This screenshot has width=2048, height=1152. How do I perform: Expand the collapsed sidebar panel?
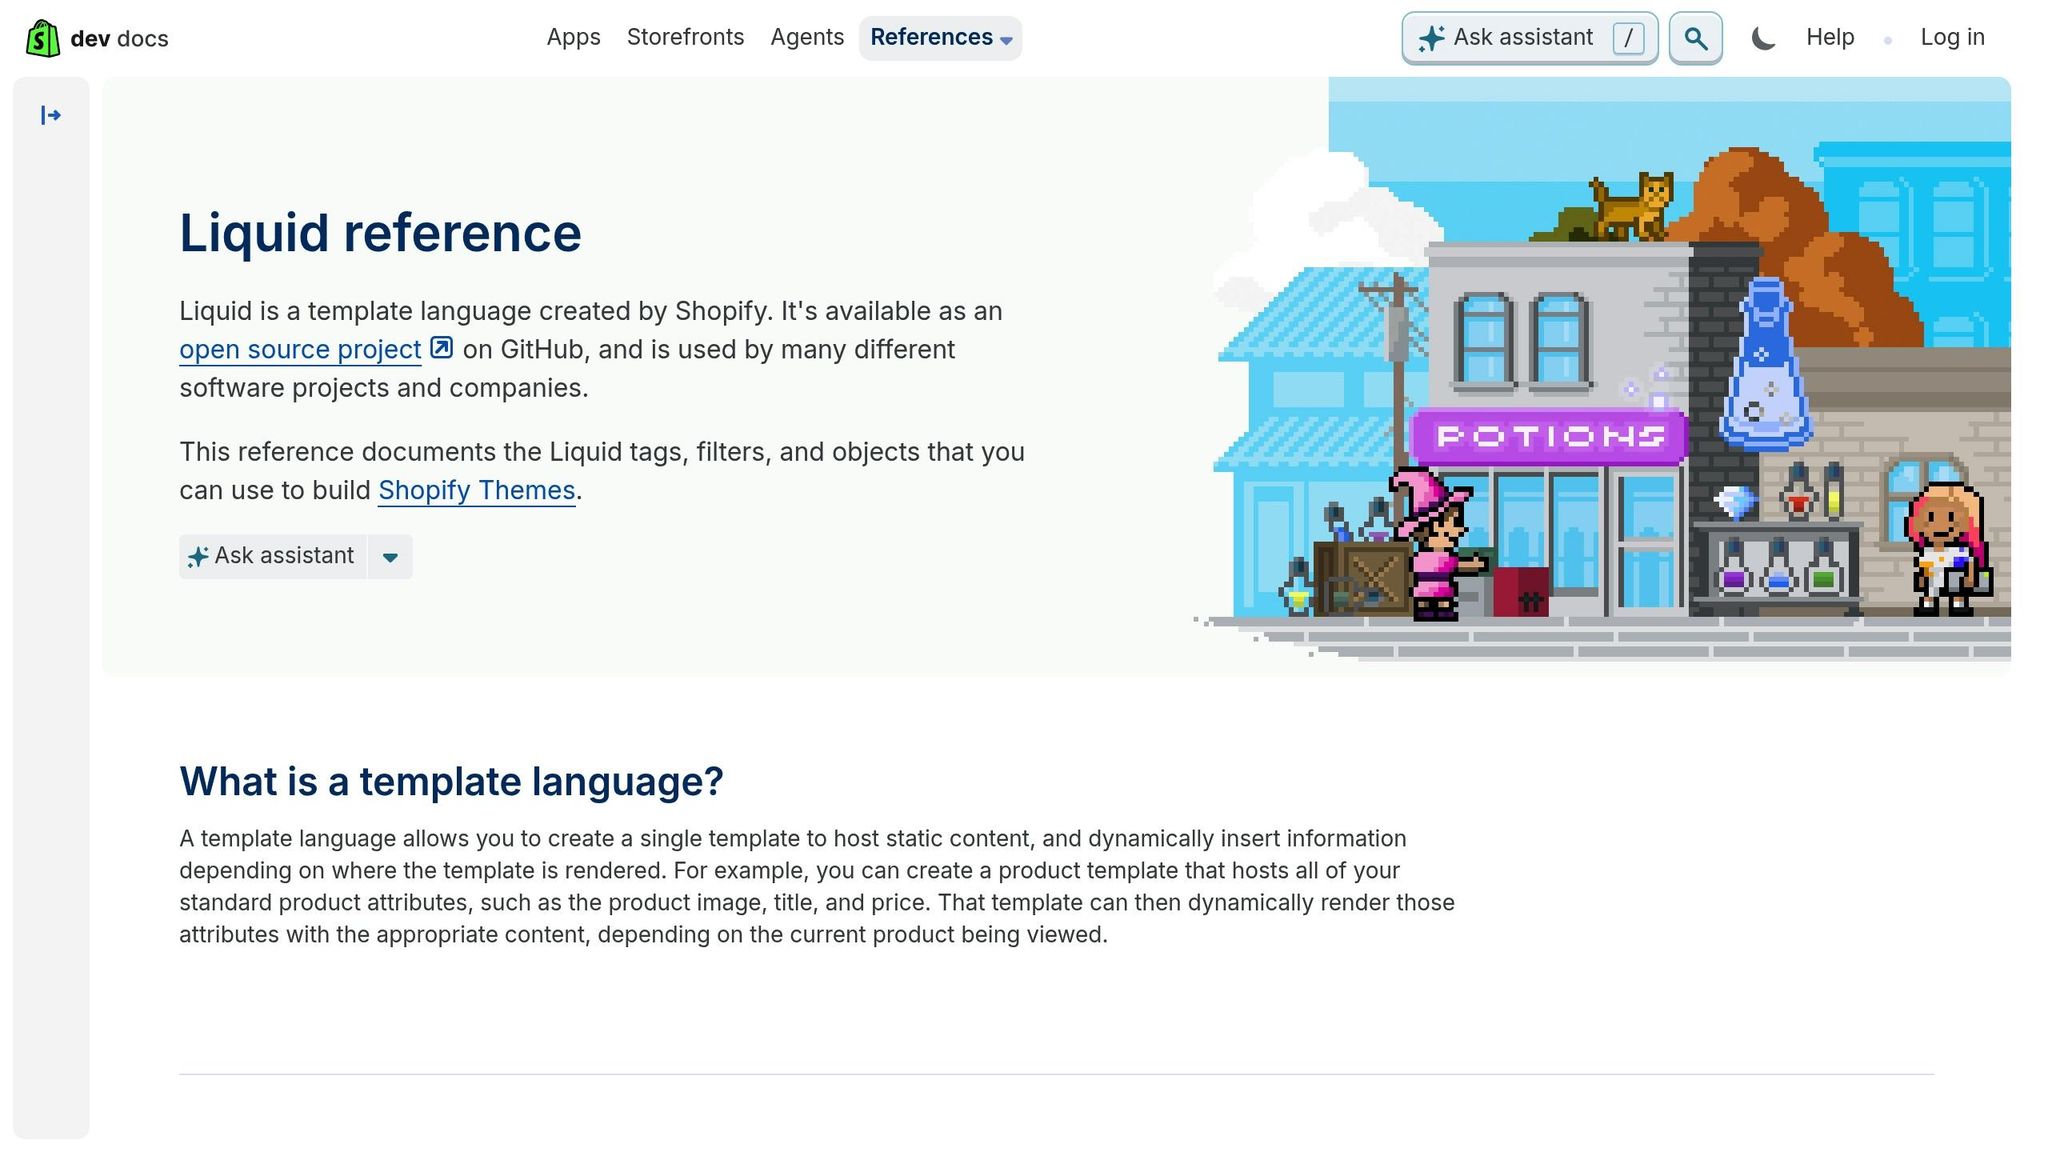coord(51,116)
